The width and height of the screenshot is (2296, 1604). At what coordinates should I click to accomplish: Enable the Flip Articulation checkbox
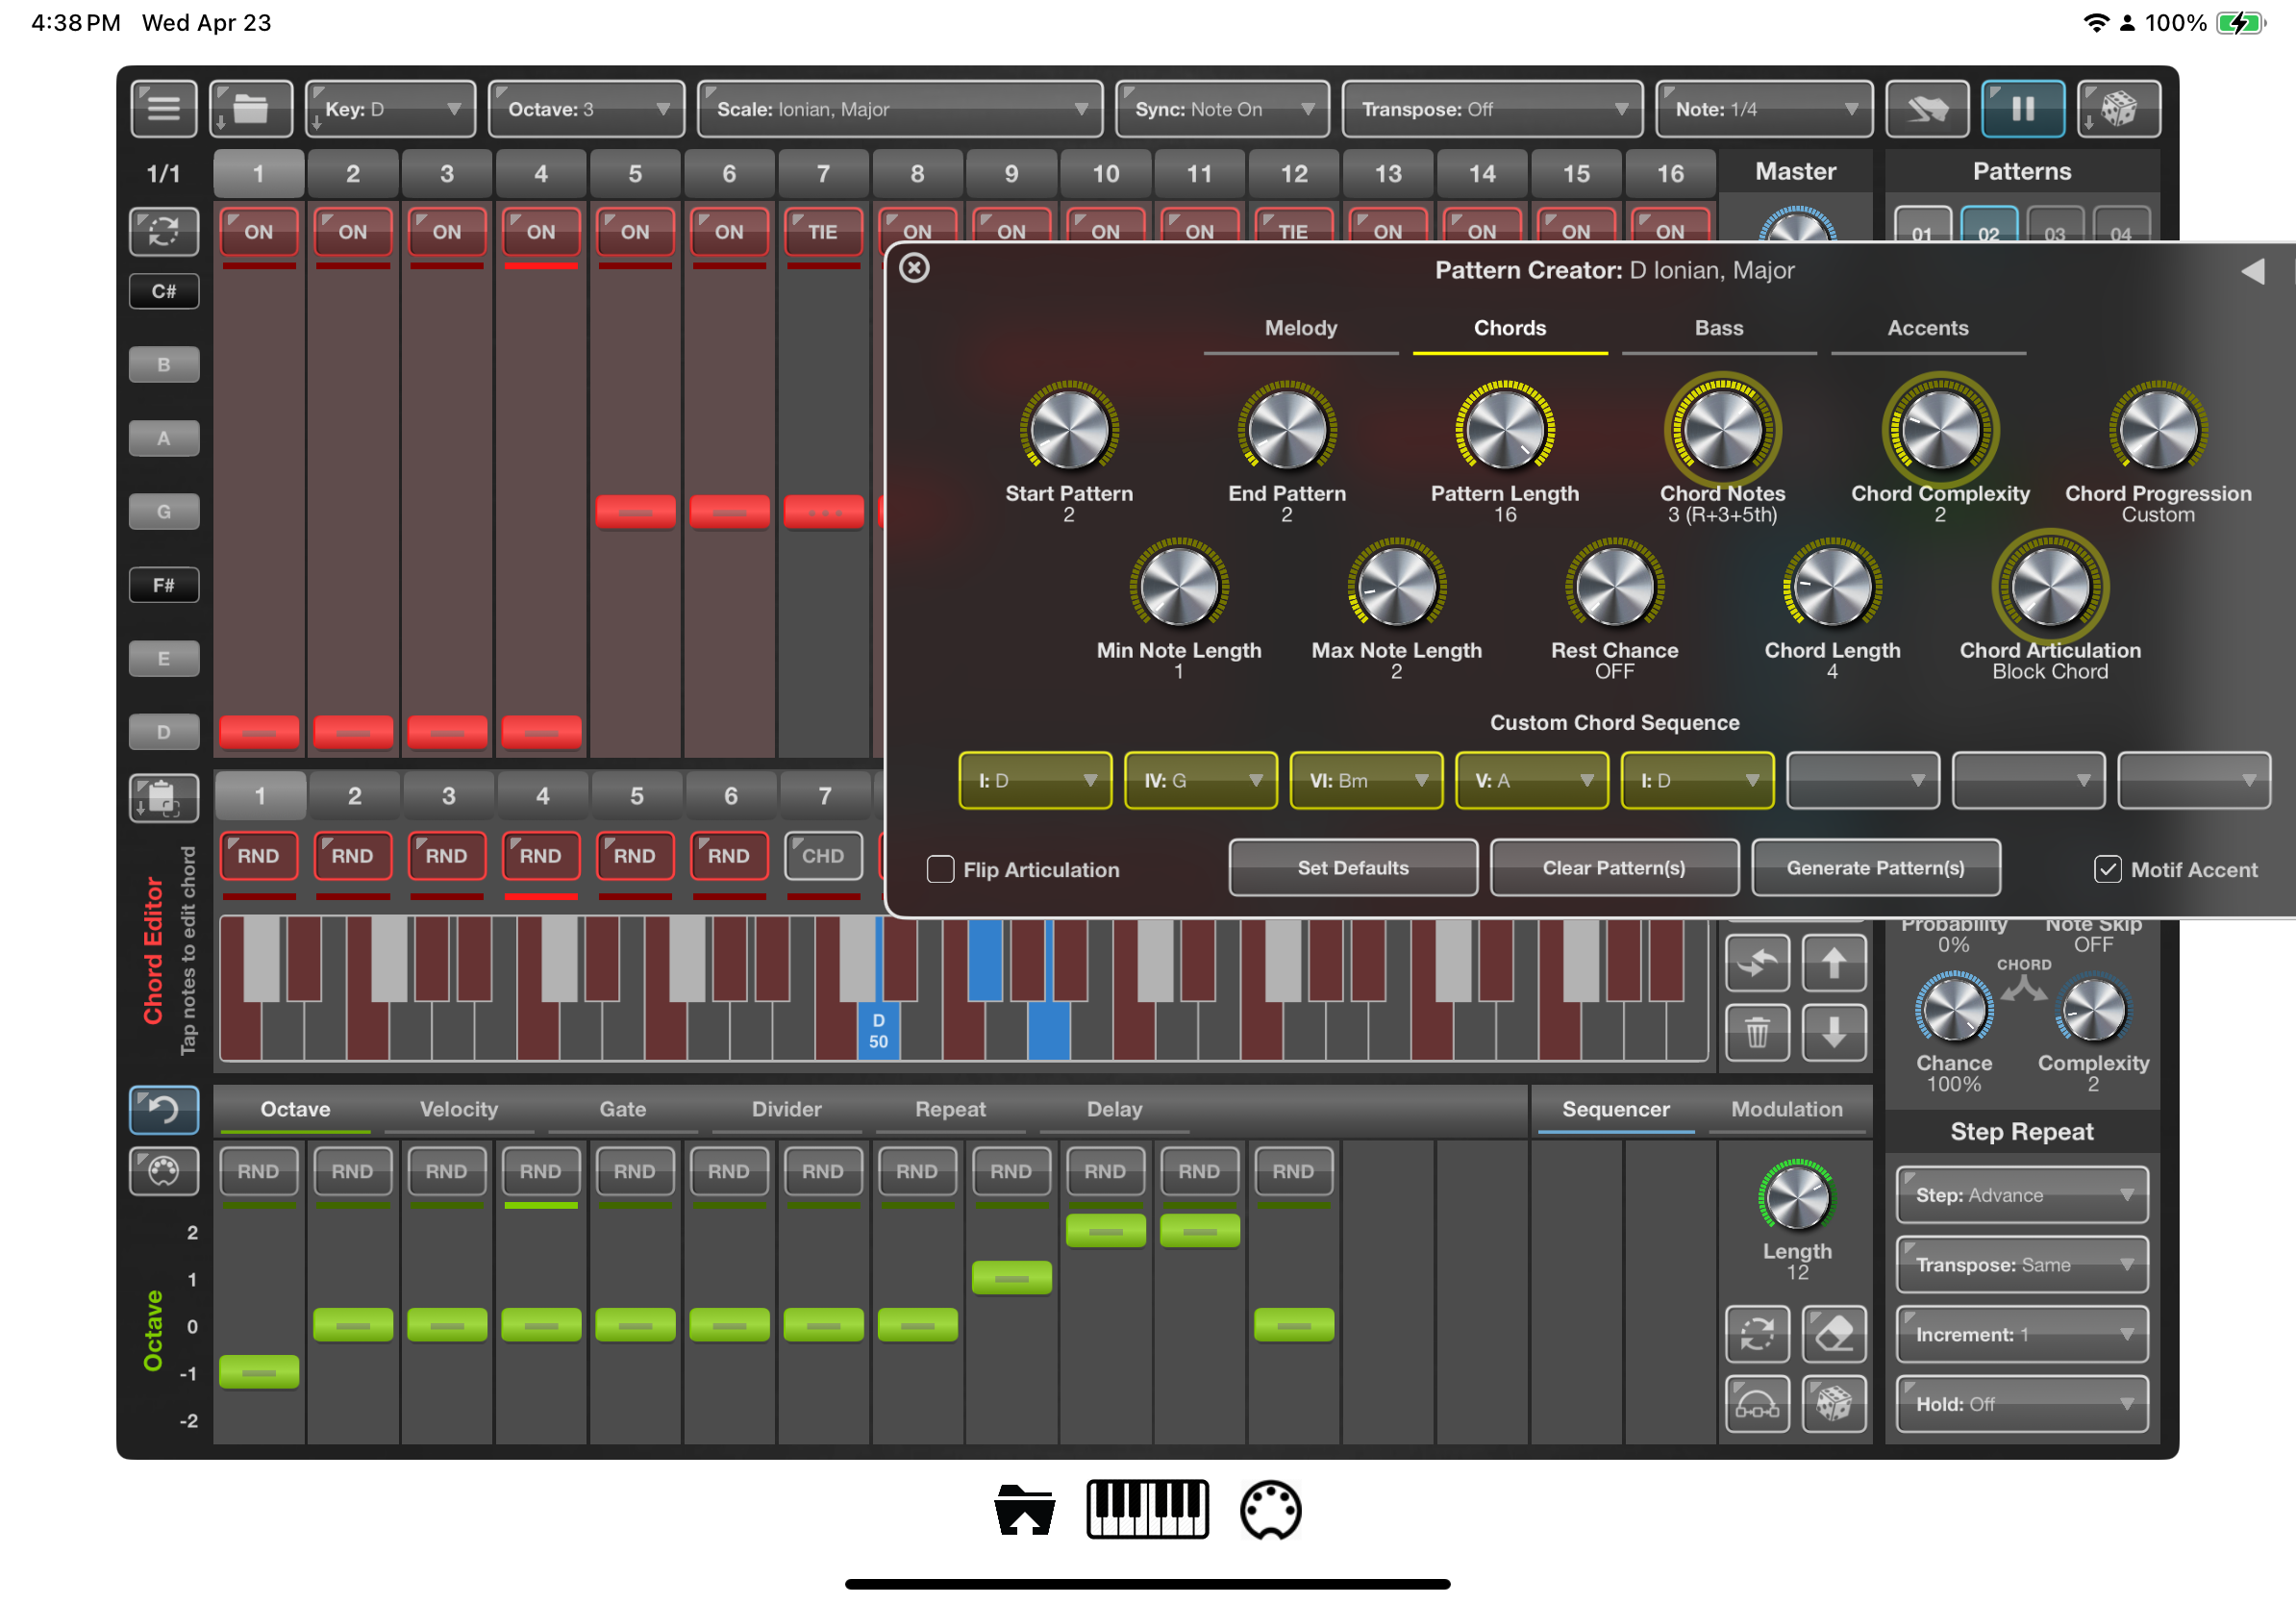(x=940, y=869)
